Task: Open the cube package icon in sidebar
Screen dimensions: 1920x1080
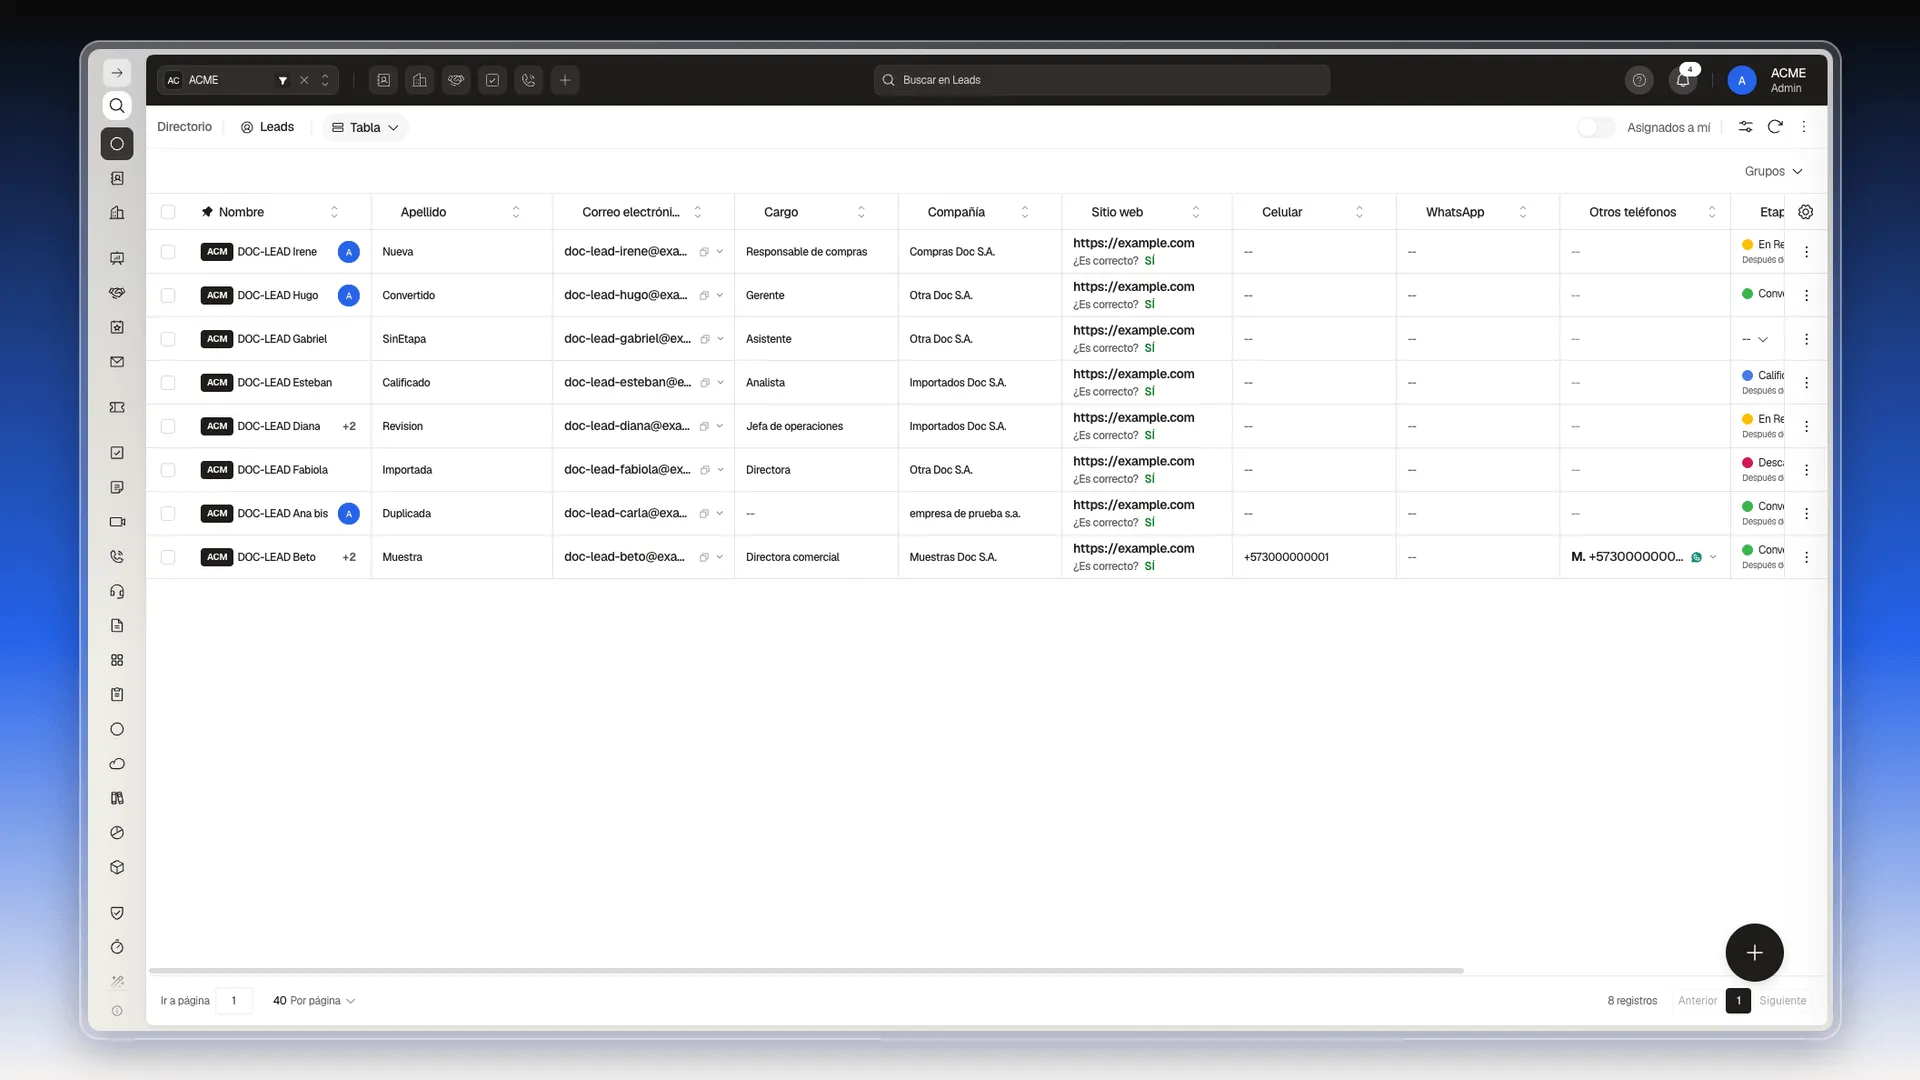Action: click(x=117, y=868)
